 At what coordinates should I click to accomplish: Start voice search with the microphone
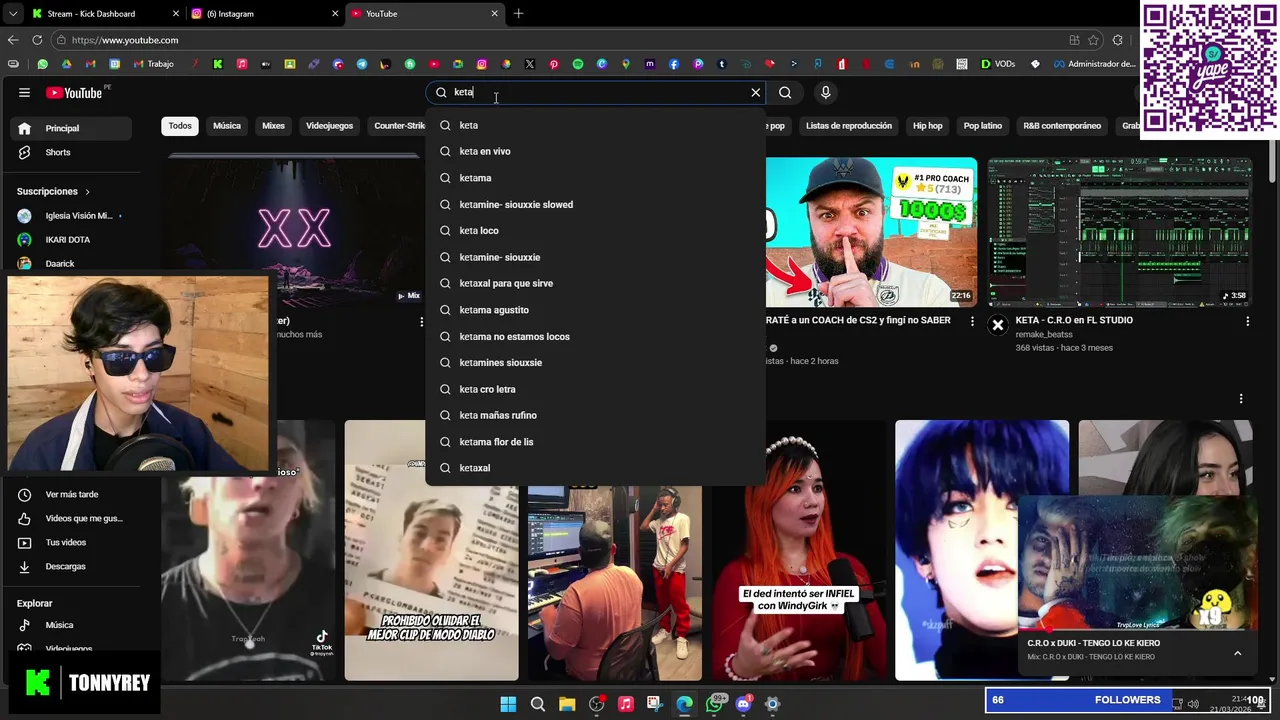coord(825,92)
